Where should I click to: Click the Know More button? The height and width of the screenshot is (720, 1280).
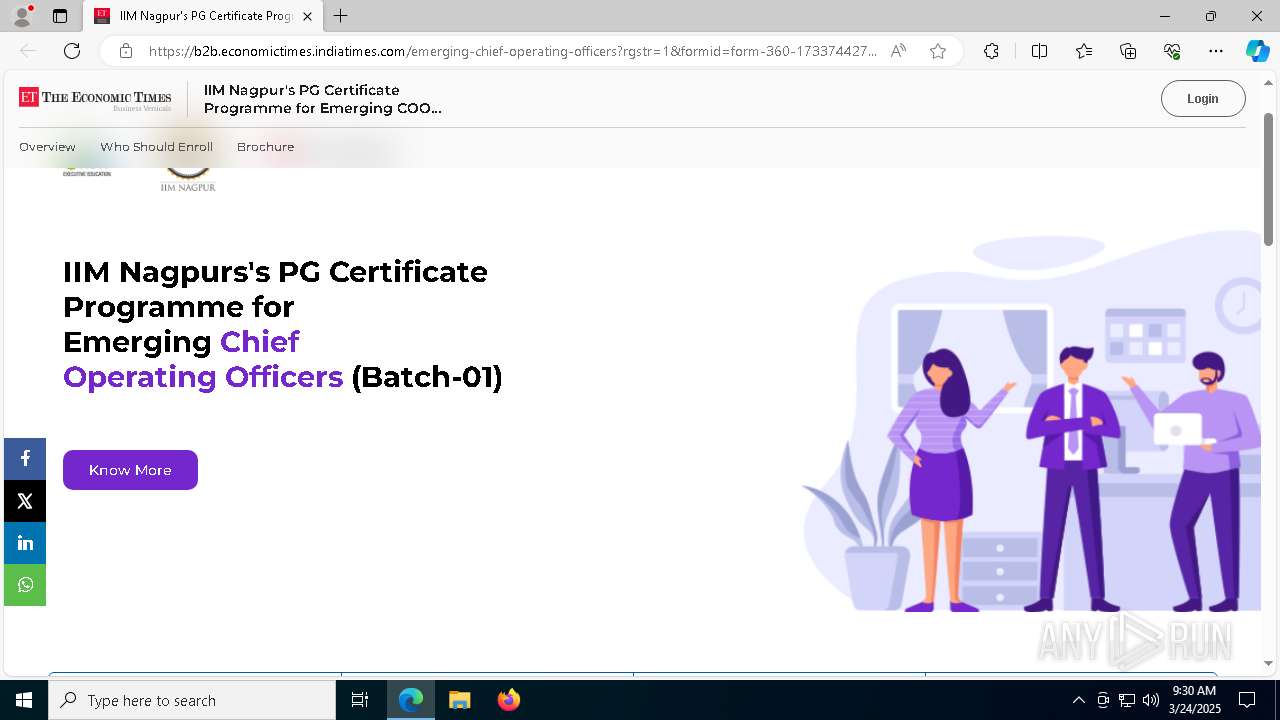(130, 470)
